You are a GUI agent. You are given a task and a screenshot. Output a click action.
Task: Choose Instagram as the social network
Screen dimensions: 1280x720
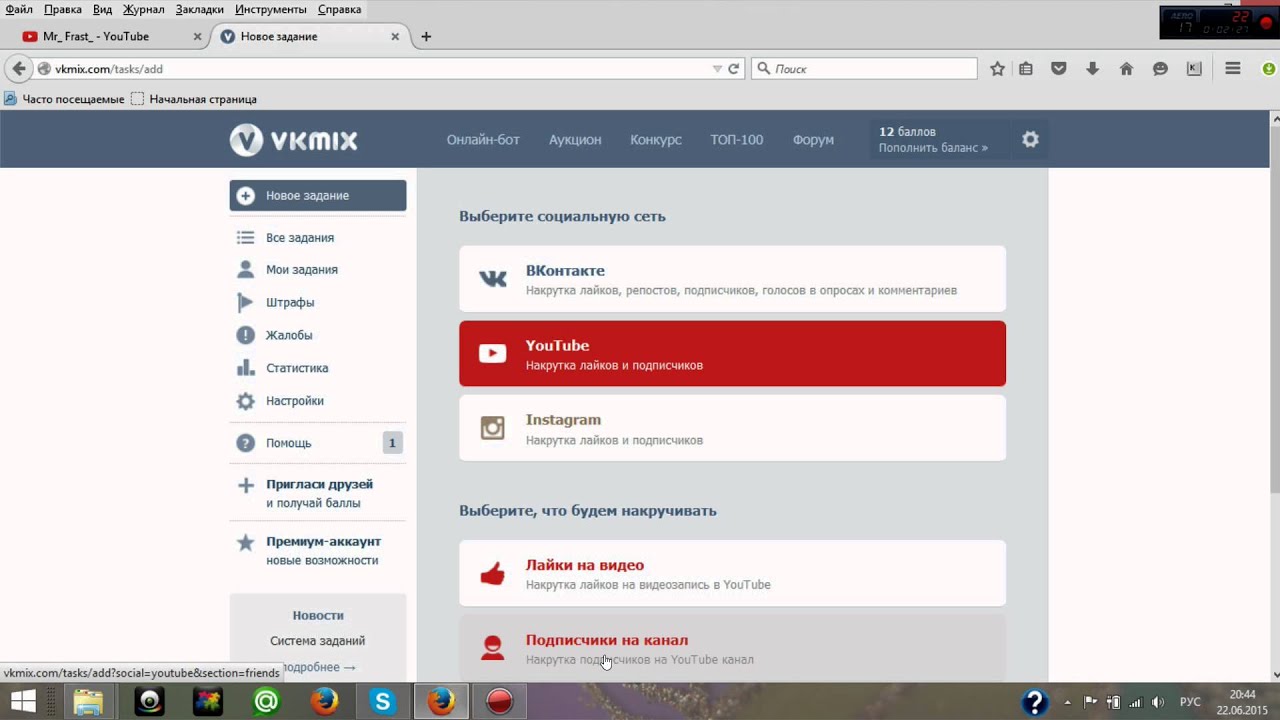tap(732, 428)
